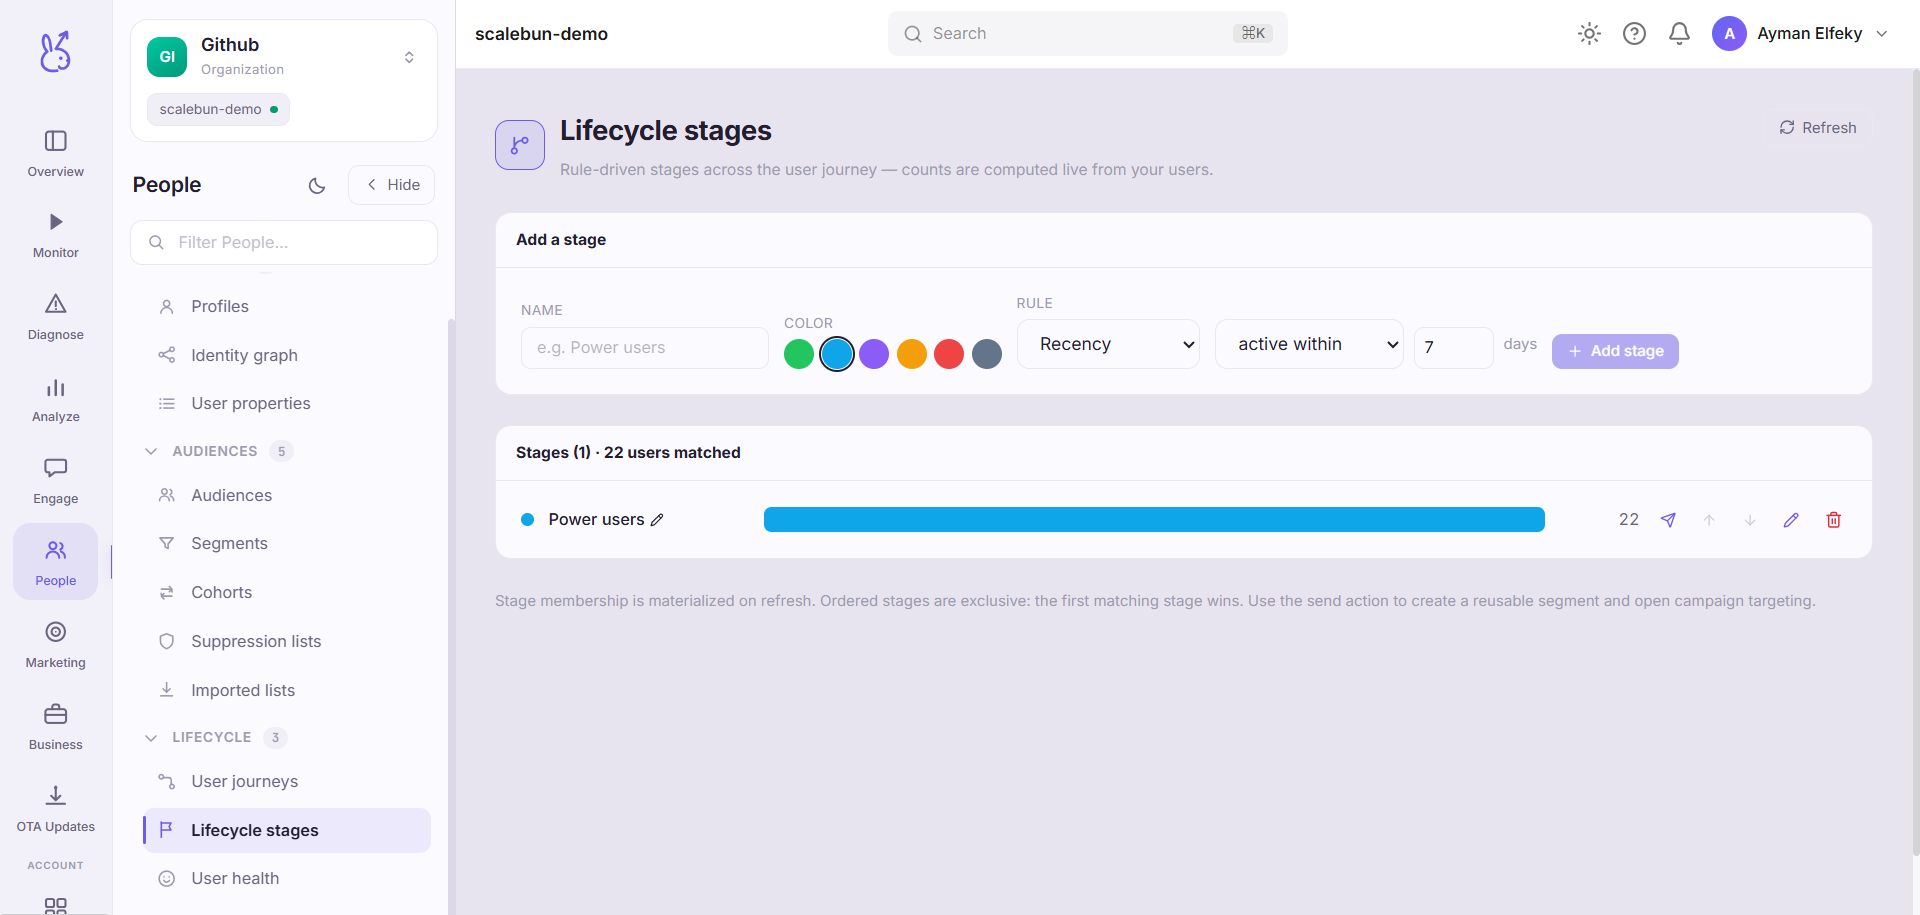Pick the purple color swatch

[x=874, y=354]
